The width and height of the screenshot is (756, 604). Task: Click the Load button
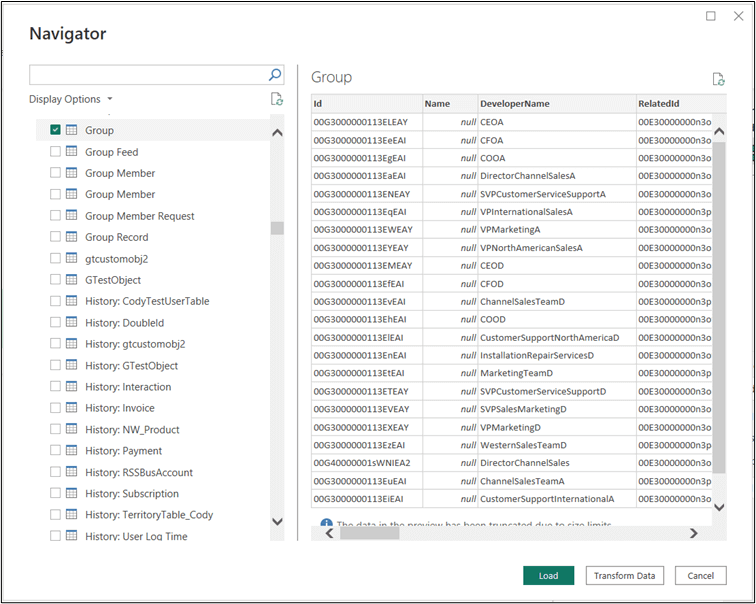point(548,575)
